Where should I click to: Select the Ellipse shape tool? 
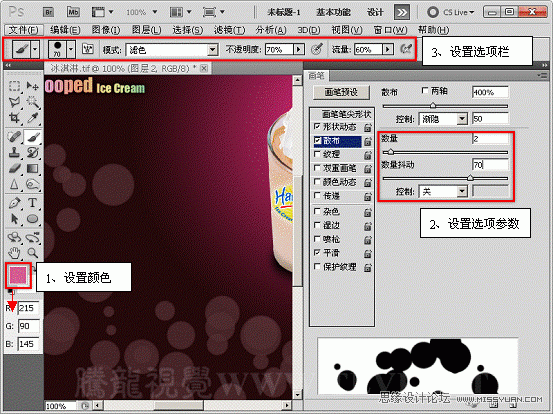pos(32,219)
